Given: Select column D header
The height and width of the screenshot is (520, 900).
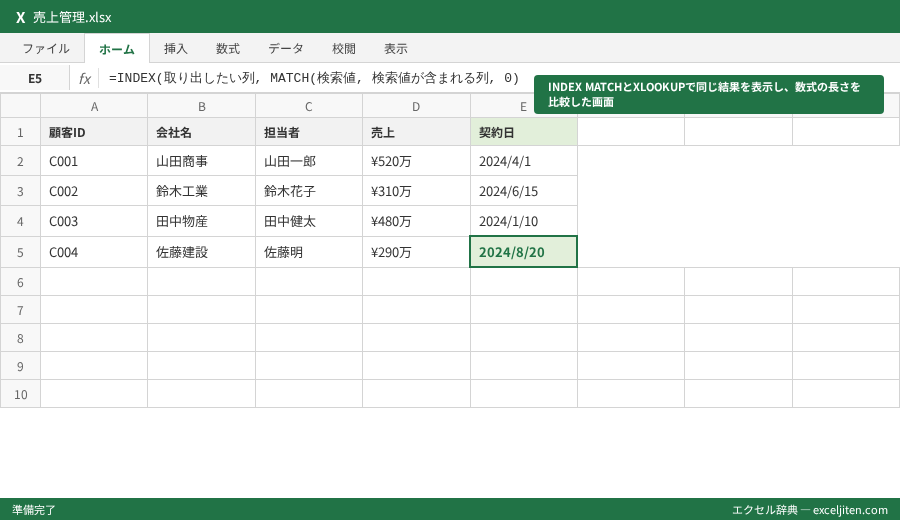Looking at the screenshot, I should click(x=416, y=106).
